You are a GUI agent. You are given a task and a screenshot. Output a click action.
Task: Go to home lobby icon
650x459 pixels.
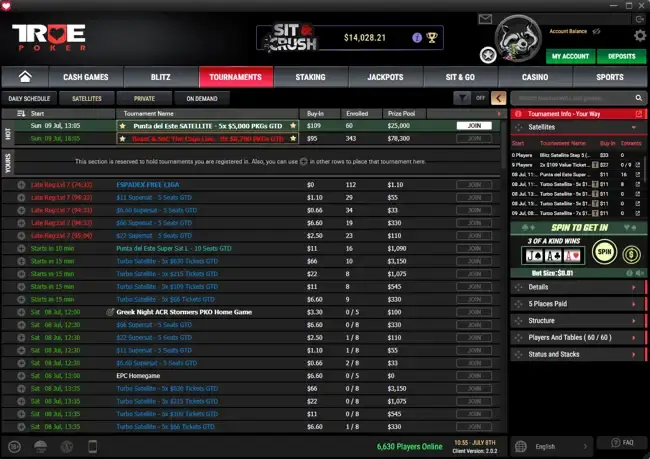tap(25, 77)
